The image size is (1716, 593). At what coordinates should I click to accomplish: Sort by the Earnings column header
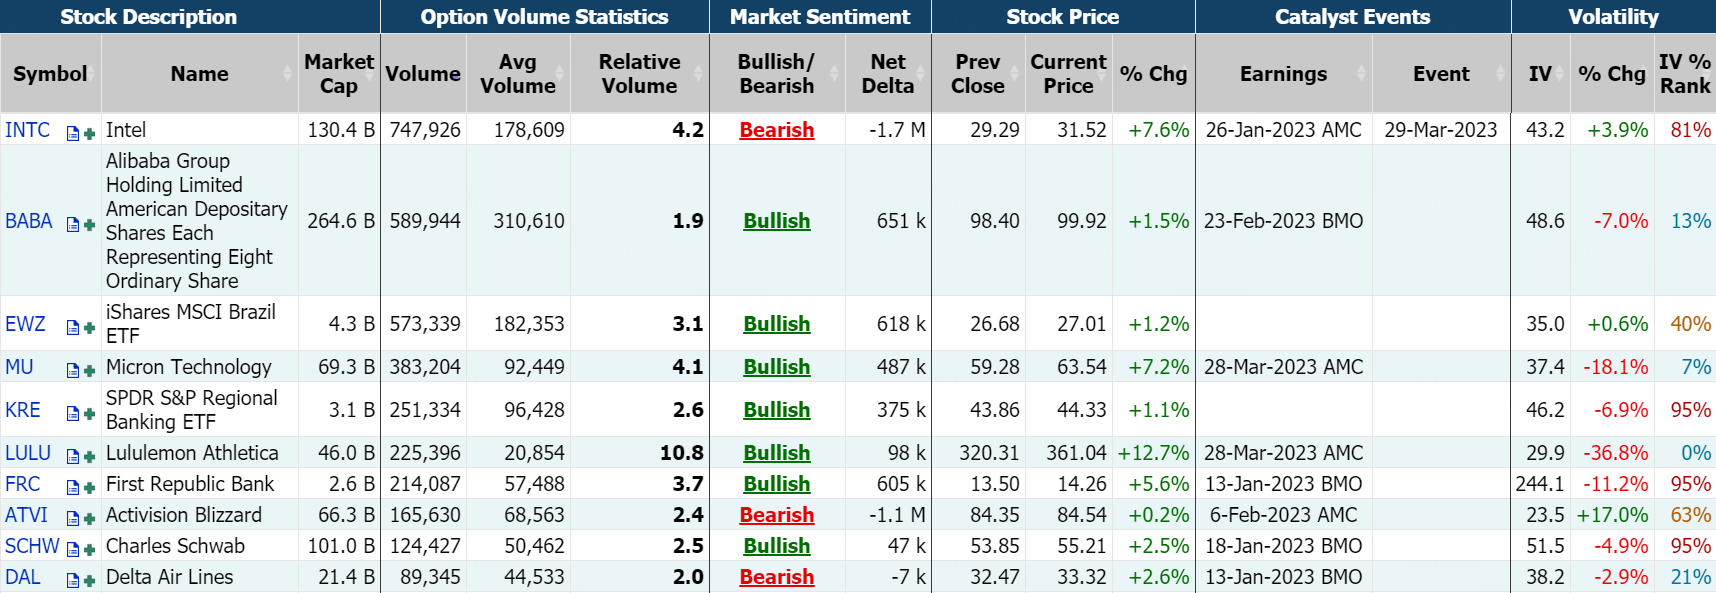[x=1283, y=74]
